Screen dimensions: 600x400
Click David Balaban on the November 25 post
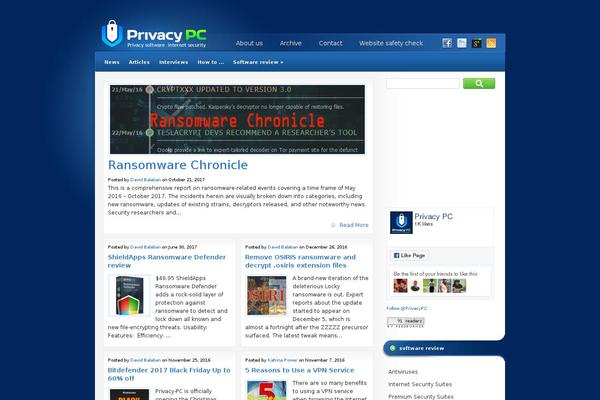[145, 360]
